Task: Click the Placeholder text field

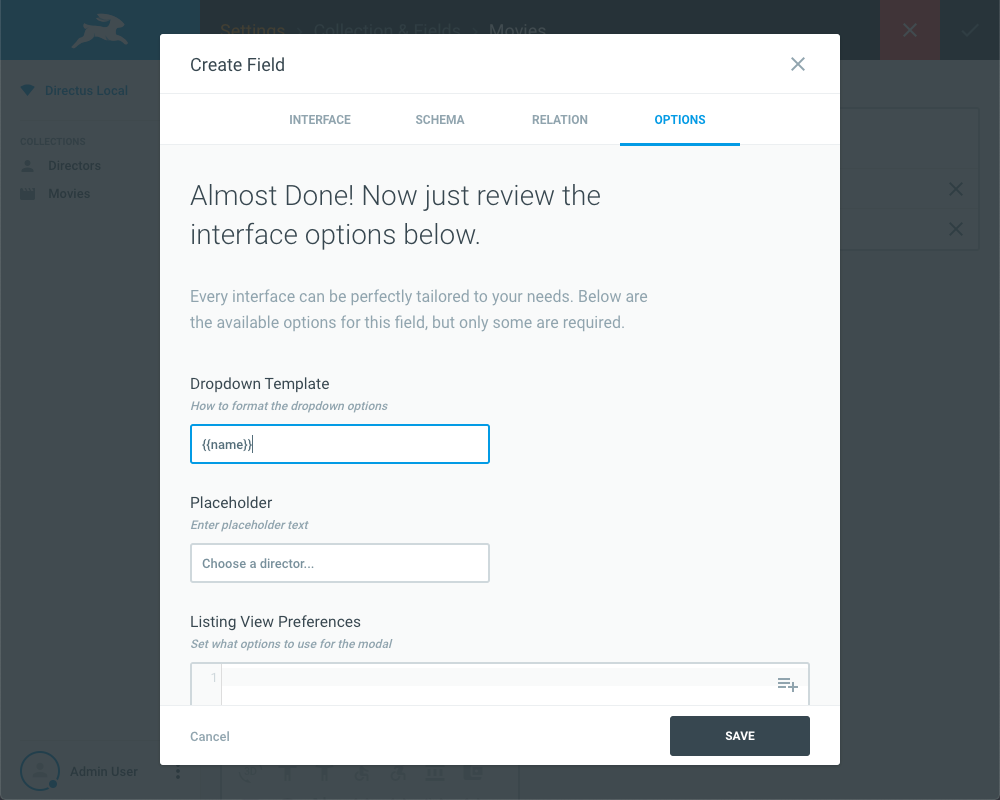Action: [339, 563]
